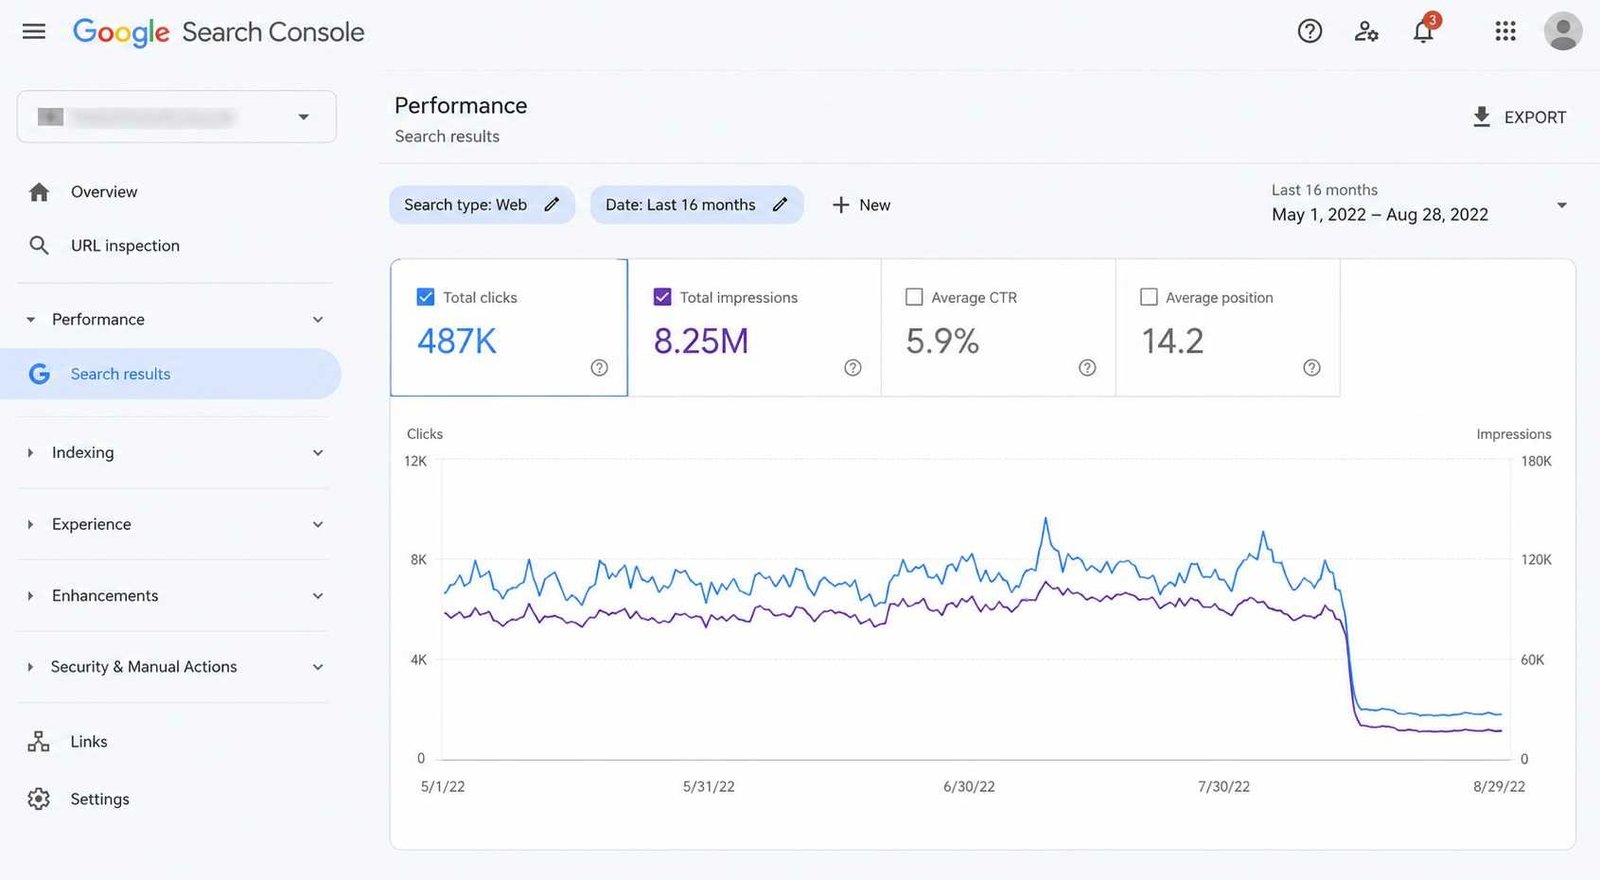The height and width of the screenshot is (880, 1600).
Task: Edit Date filter pencil icon
Action: [781, 204]
